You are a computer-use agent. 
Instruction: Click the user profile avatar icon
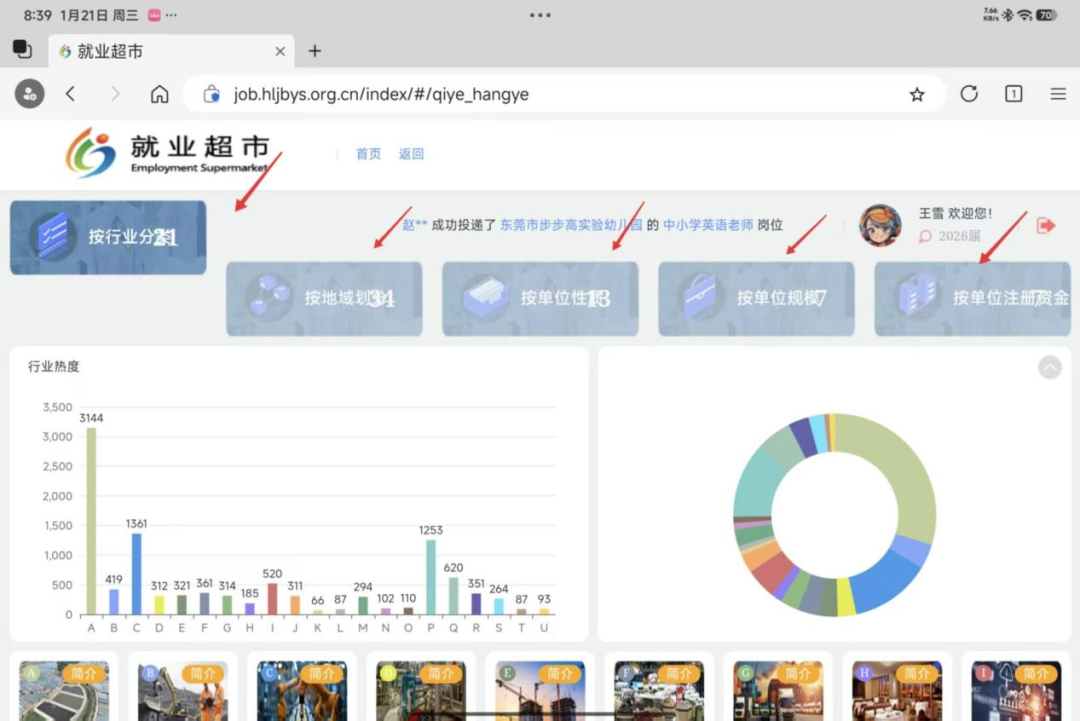click(880, 226)
